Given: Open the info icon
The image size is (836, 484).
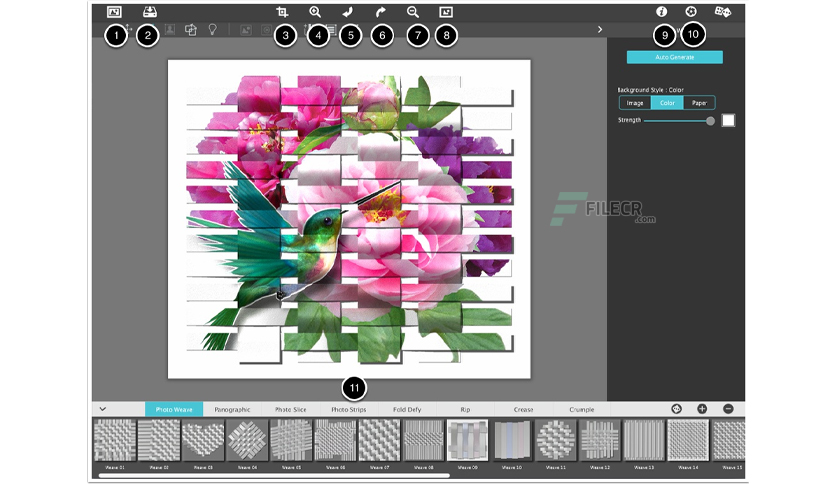Looking at the screenshot, I should point(662,11).
